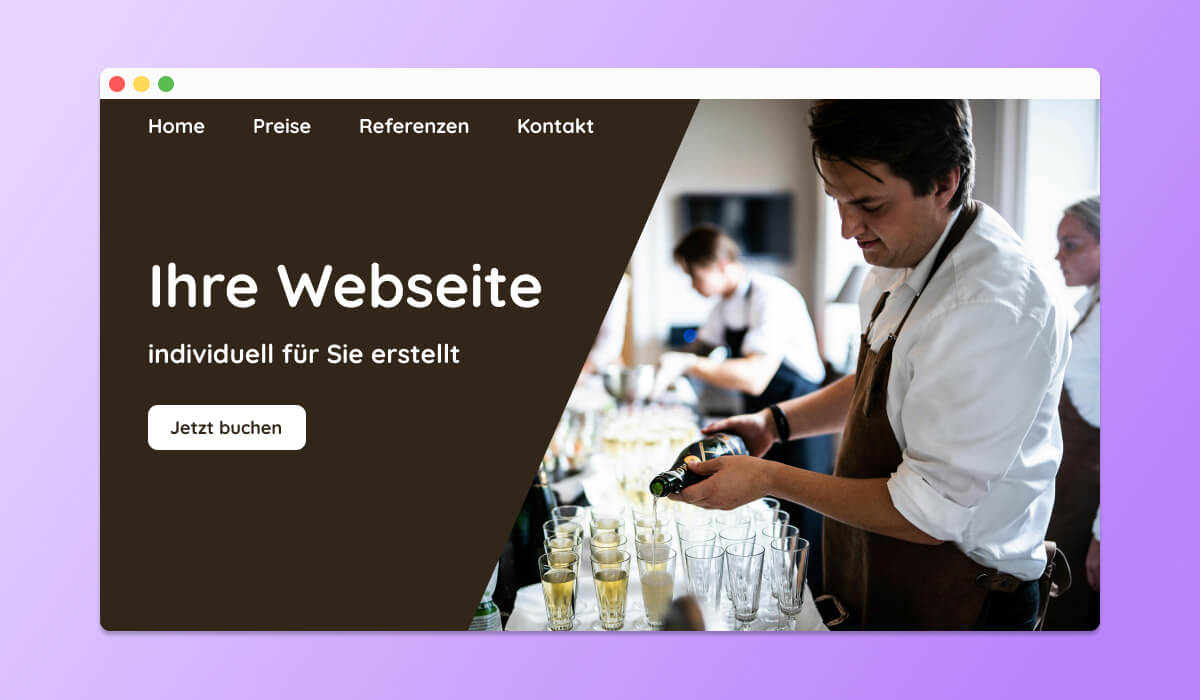Open the Referenzen menu item

414,126
